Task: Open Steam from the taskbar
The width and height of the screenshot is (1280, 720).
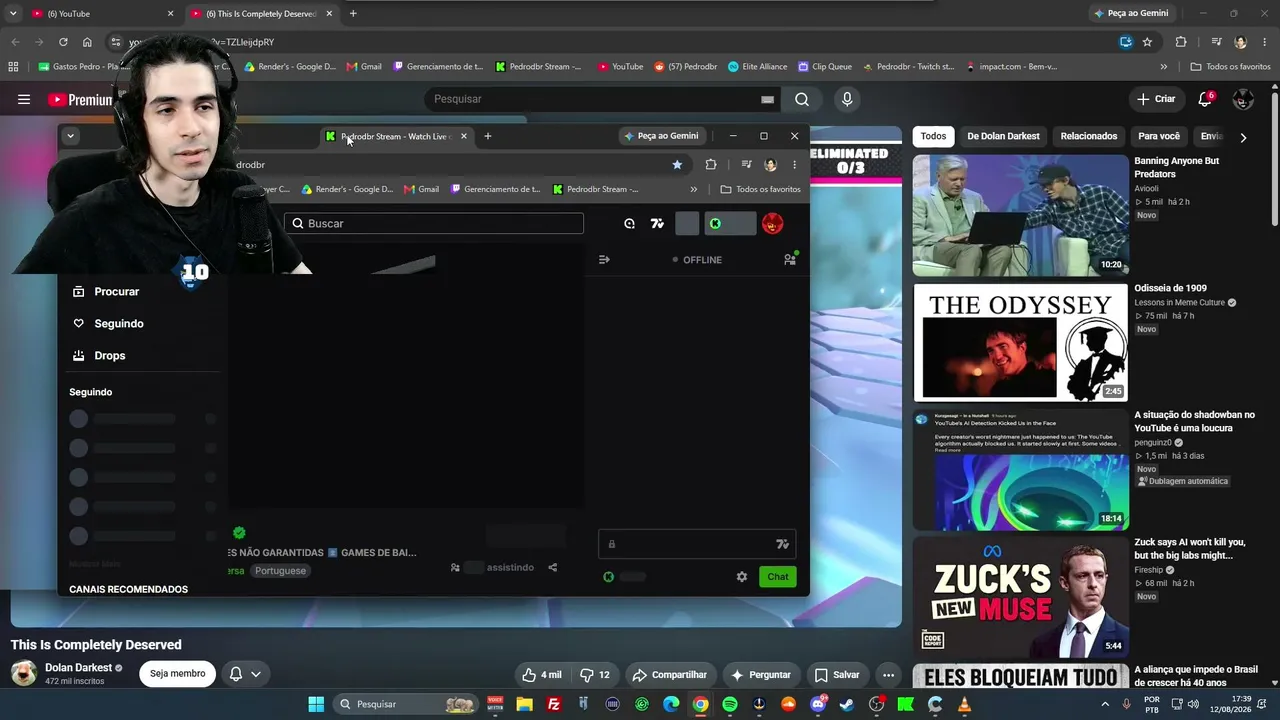Action: click(x=847, y=704)
